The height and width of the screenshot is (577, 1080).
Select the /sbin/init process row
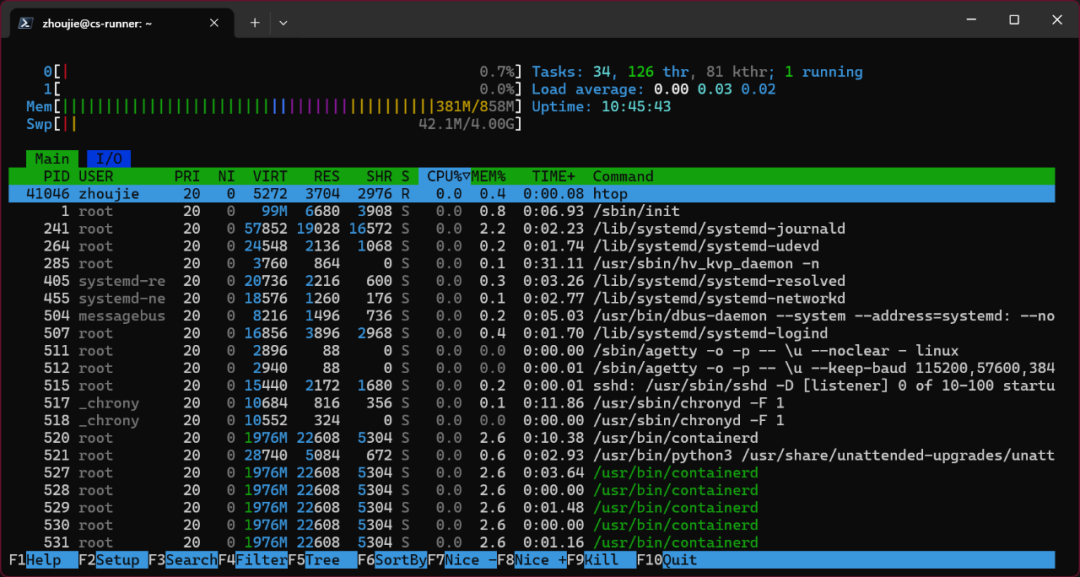click(x=300, y=211)
